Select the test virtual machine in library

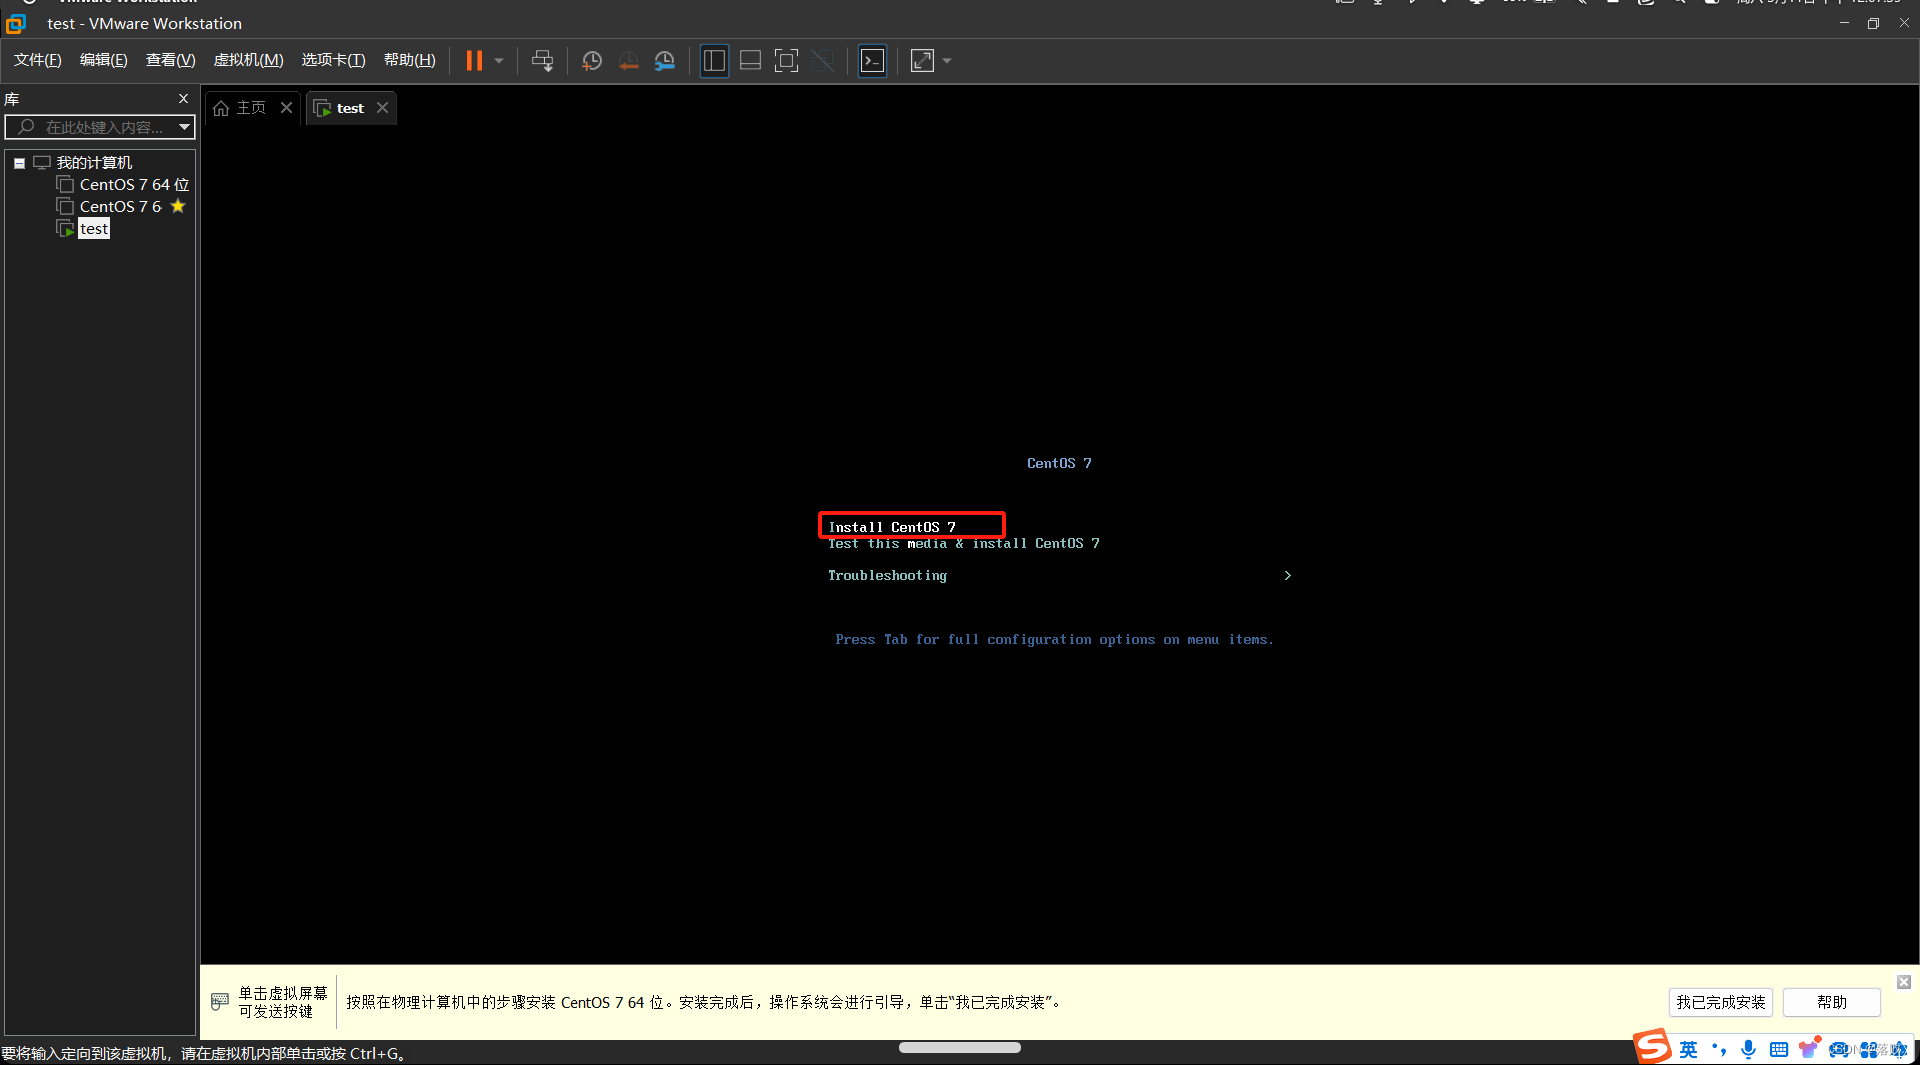94,229
